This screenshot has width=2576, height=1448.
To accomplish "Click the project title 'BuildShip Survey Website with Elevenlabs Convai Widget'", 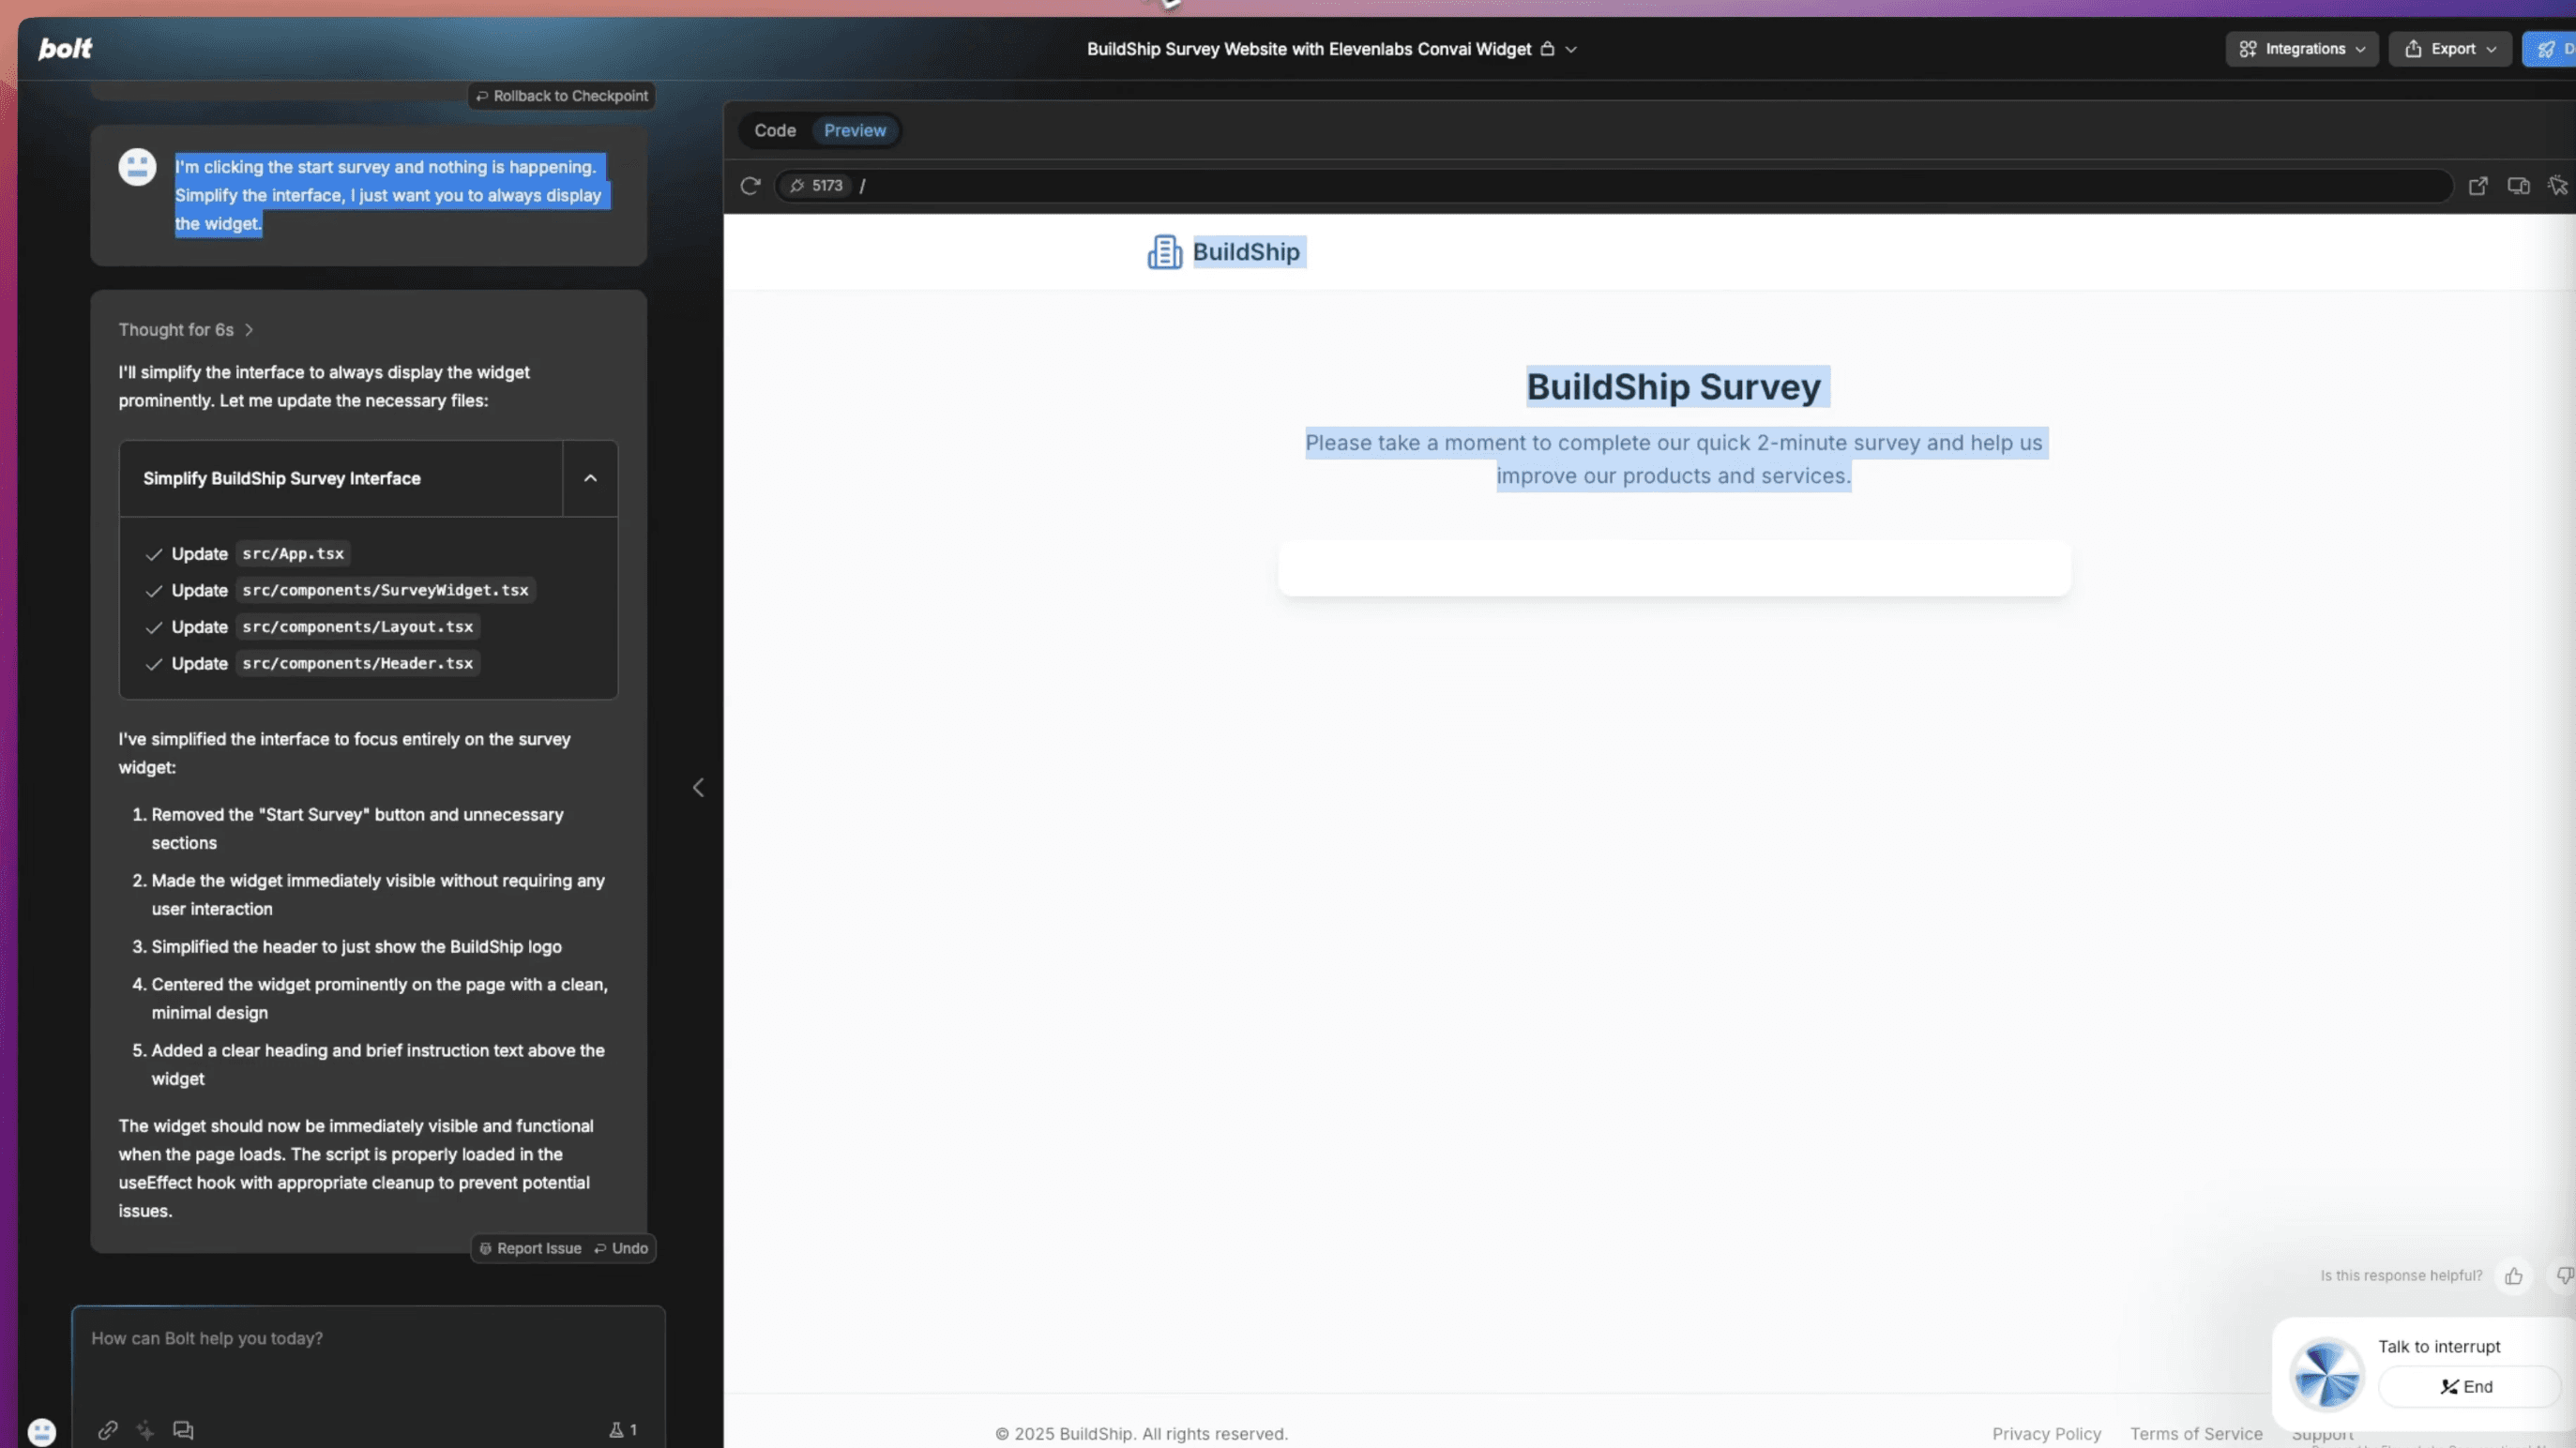I will click(1309, 49).
